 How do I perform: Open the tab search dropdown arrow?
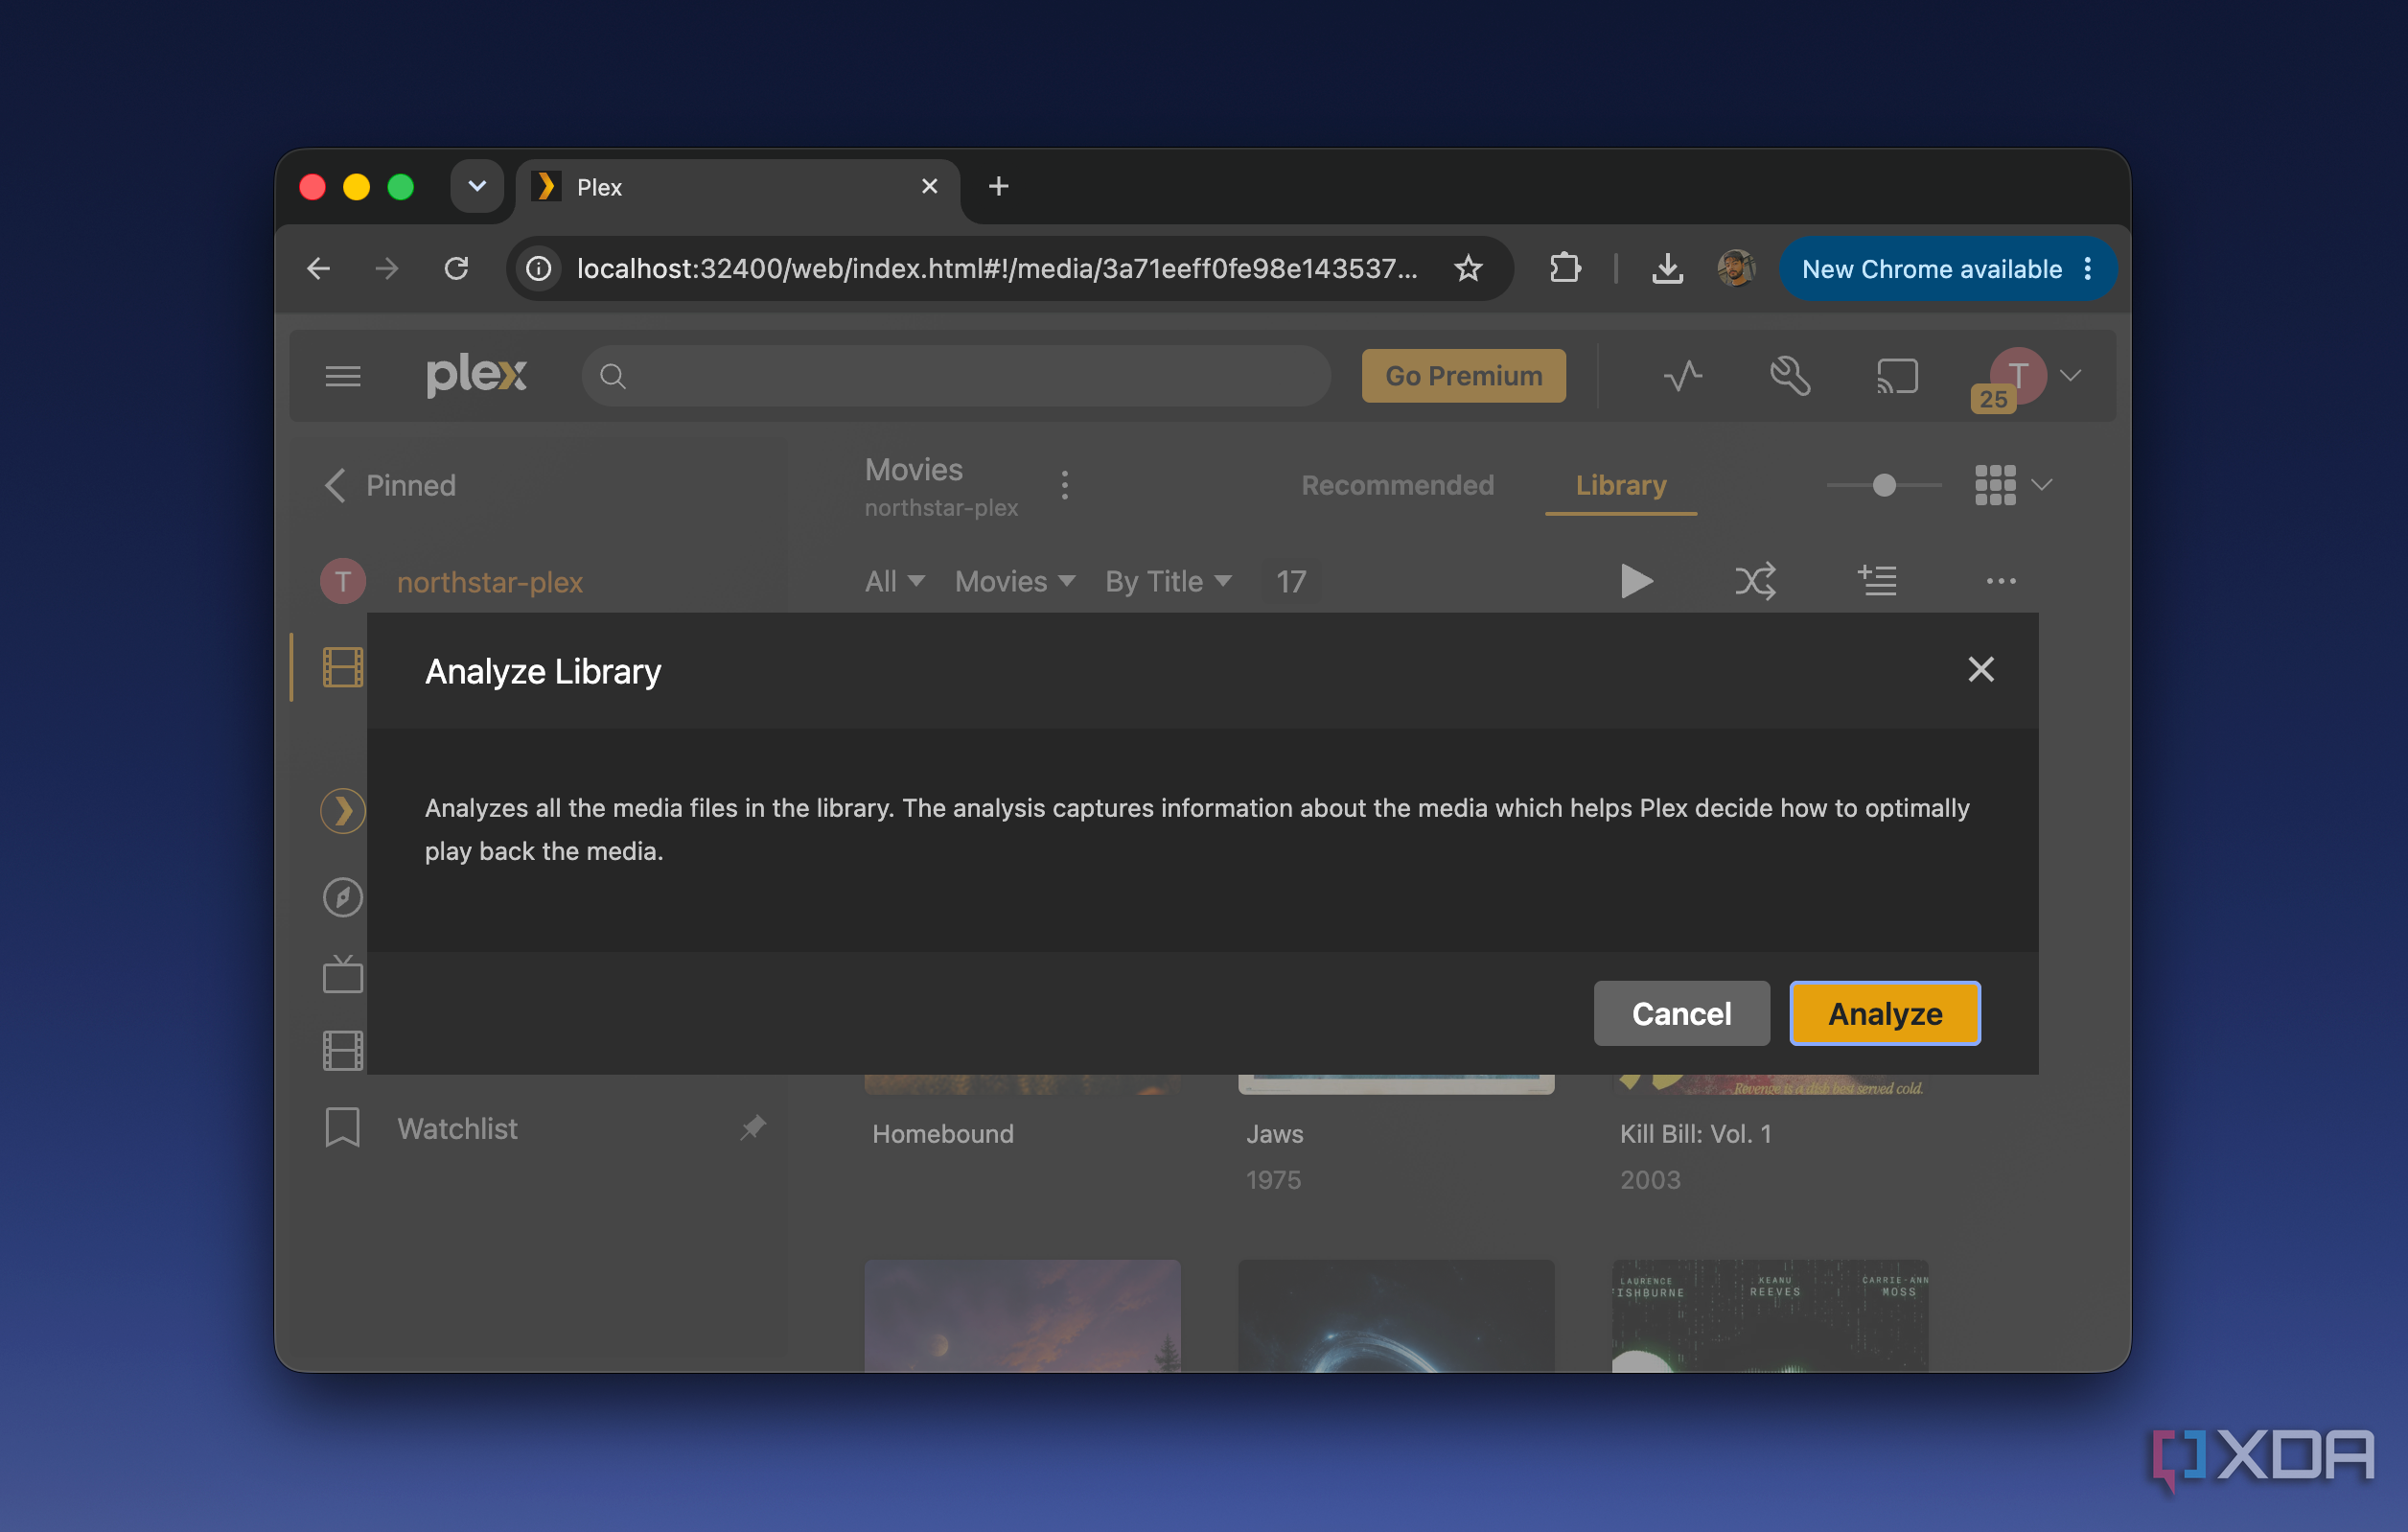[476, 186]
